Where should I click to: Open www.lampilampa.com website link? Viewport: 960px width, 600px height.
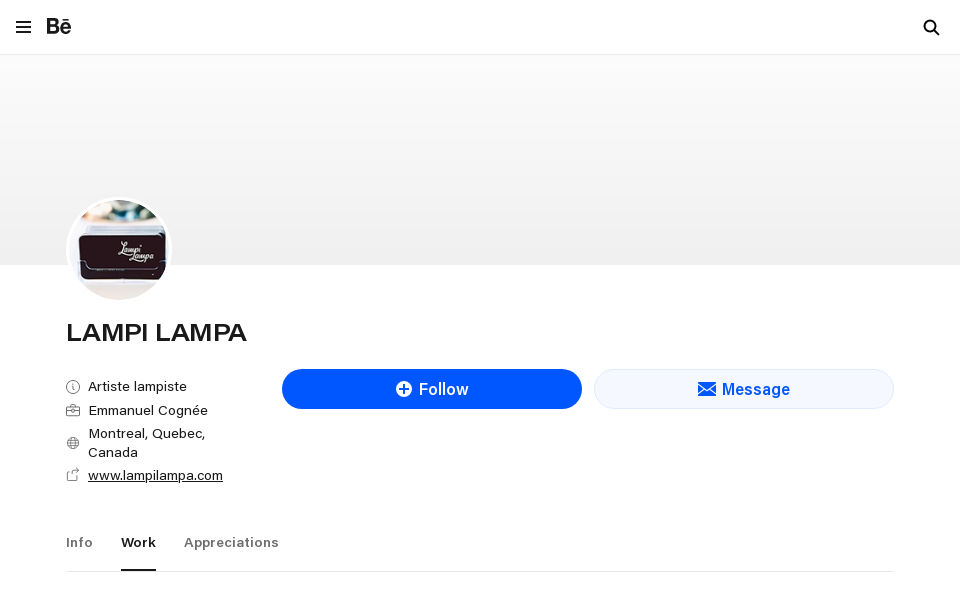tap(155, 475)
